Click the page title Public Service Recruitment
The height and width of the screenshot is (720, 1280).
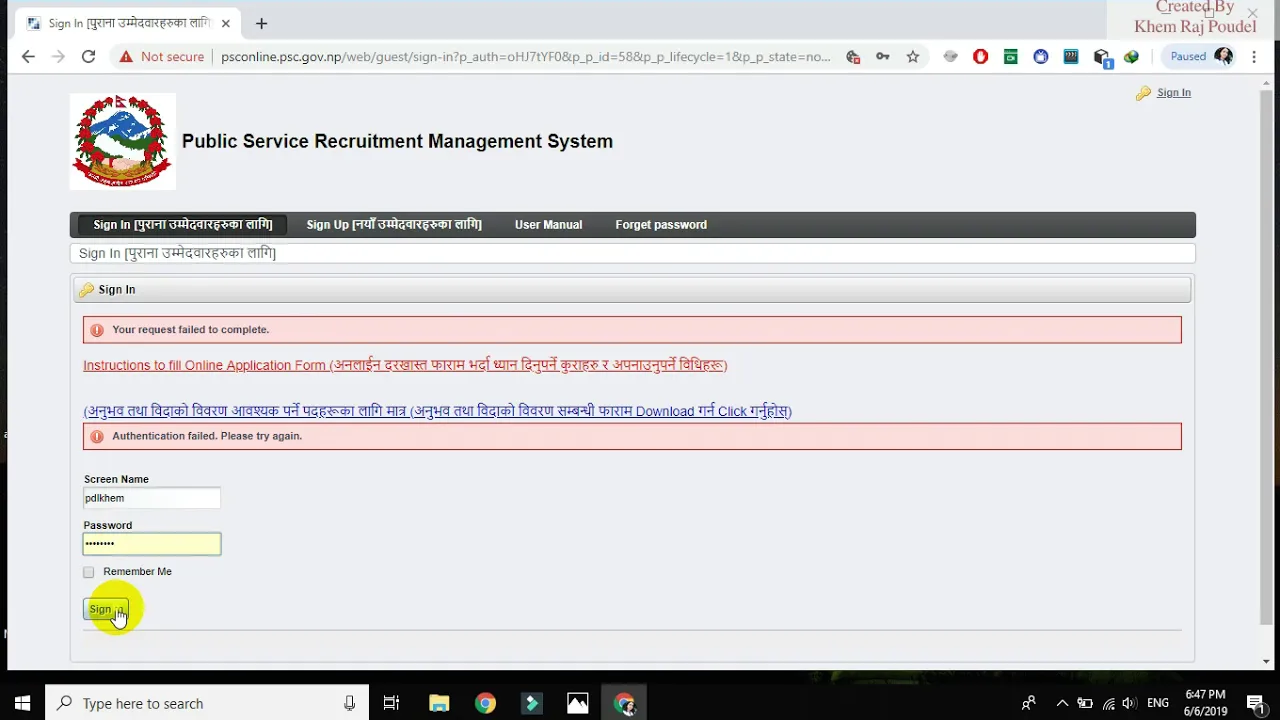click(x=397, y=141)
